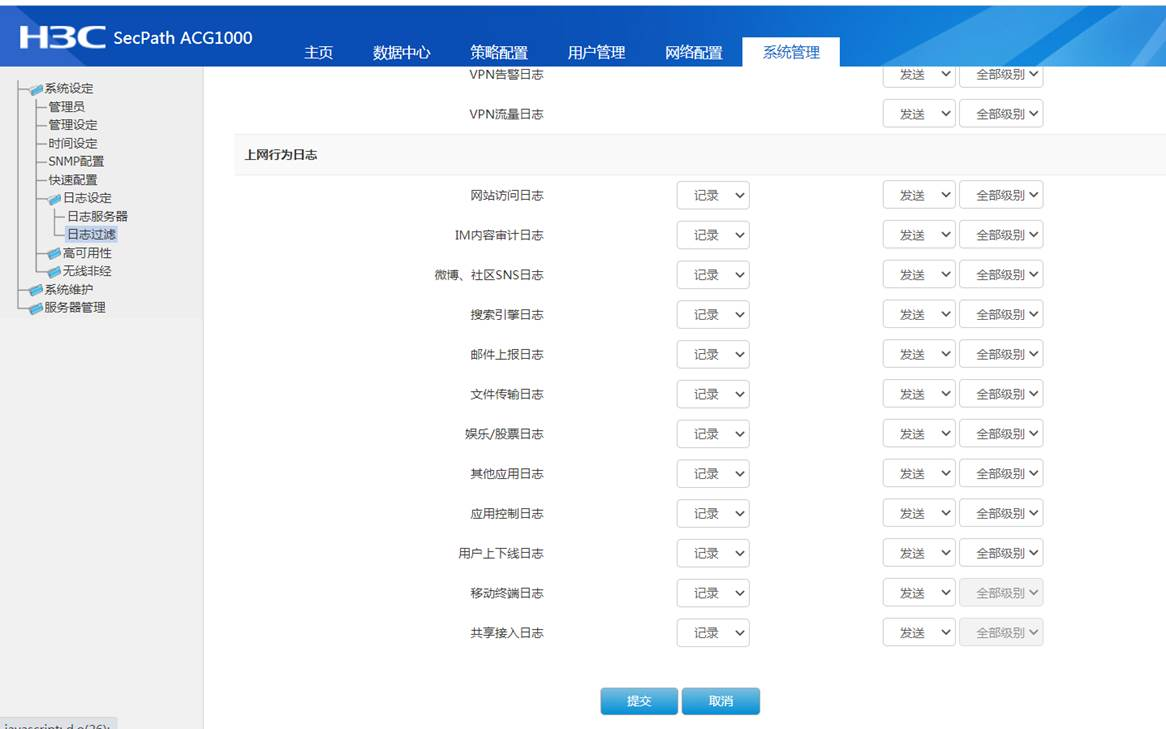Open 发送 dropdown for 用户上下线日志

pos(919,553)
